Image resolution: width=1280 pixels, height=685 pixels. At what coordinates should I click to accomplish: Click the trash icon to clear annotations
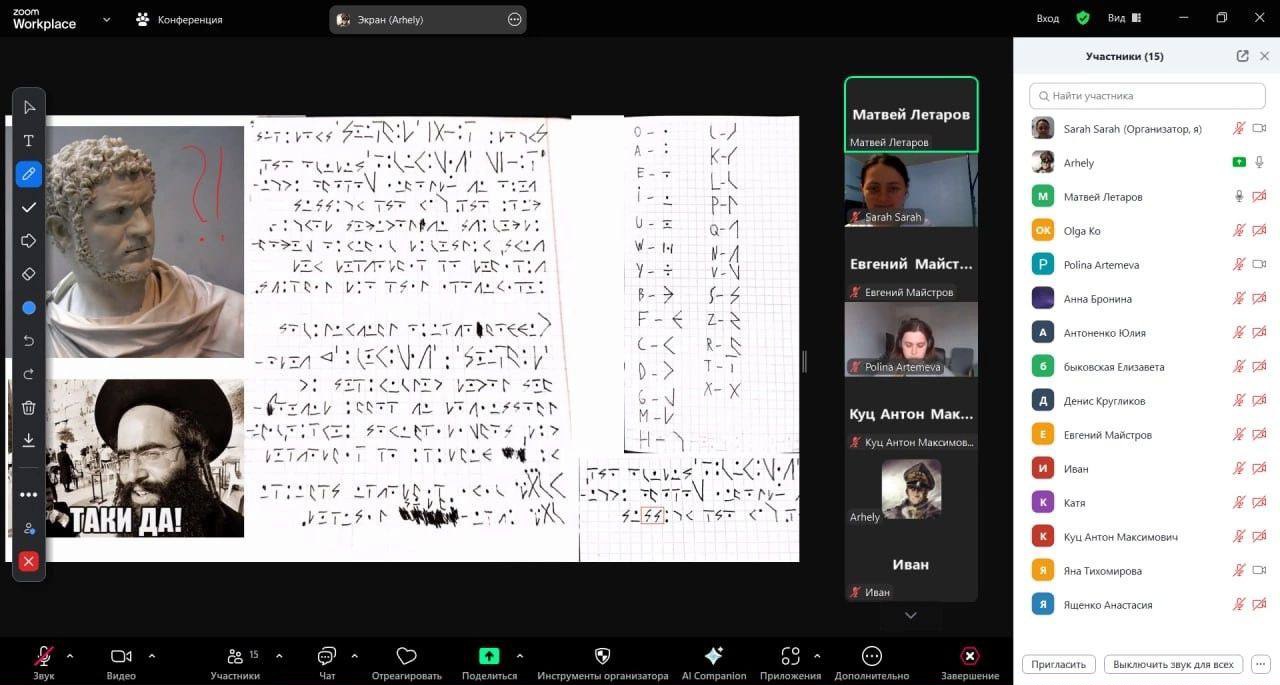coord(28,407)
